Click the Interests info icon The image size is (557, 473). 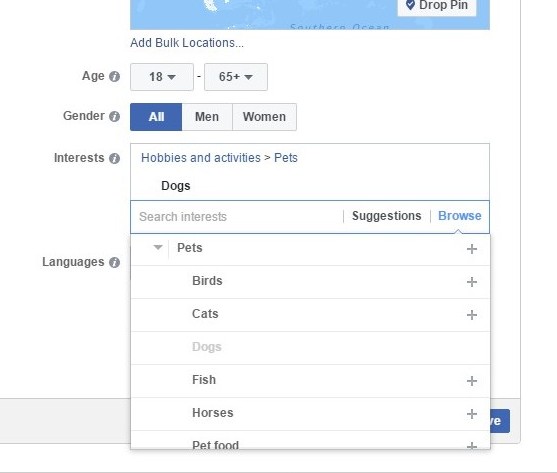(x=114, y=158)
